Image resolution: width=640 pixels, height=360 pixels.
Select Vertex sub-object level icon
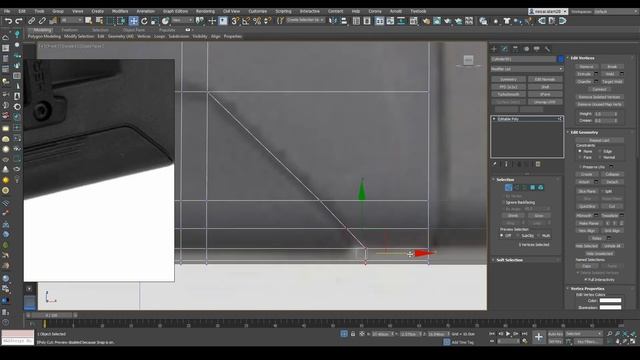(x=508, y=187)
